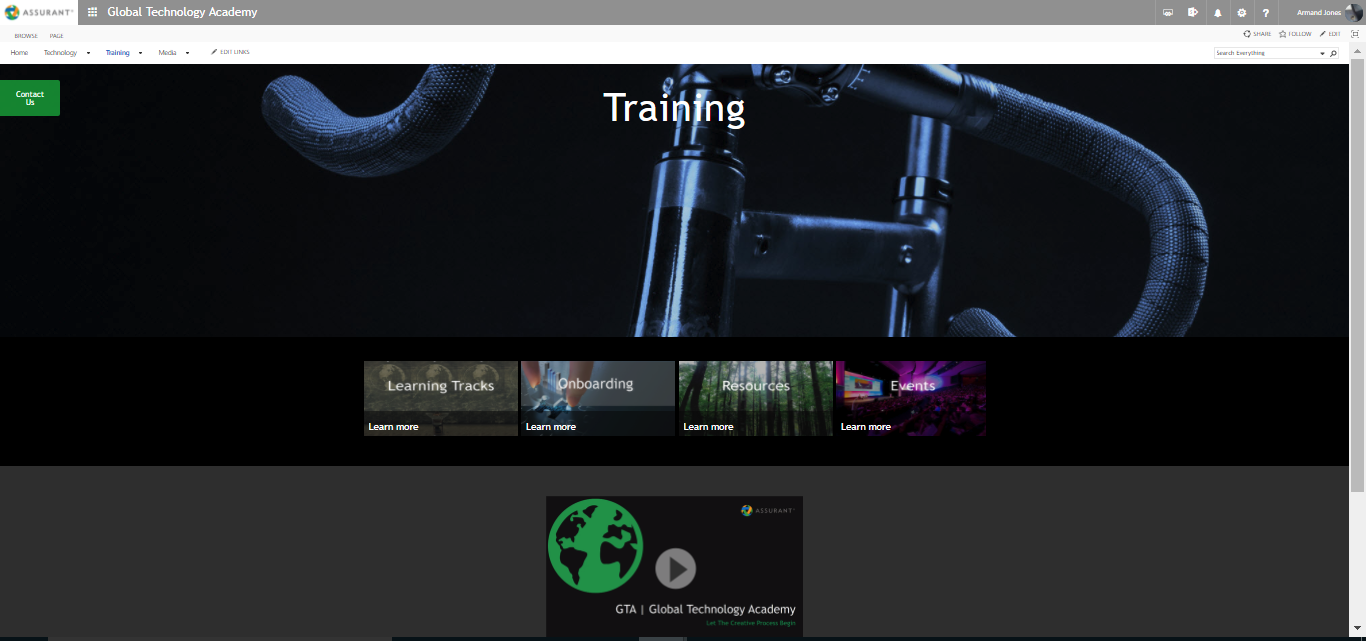Open the Learning Tracks tile
1366x641 pixels.
pyautogui.click(x=441, y=398)
